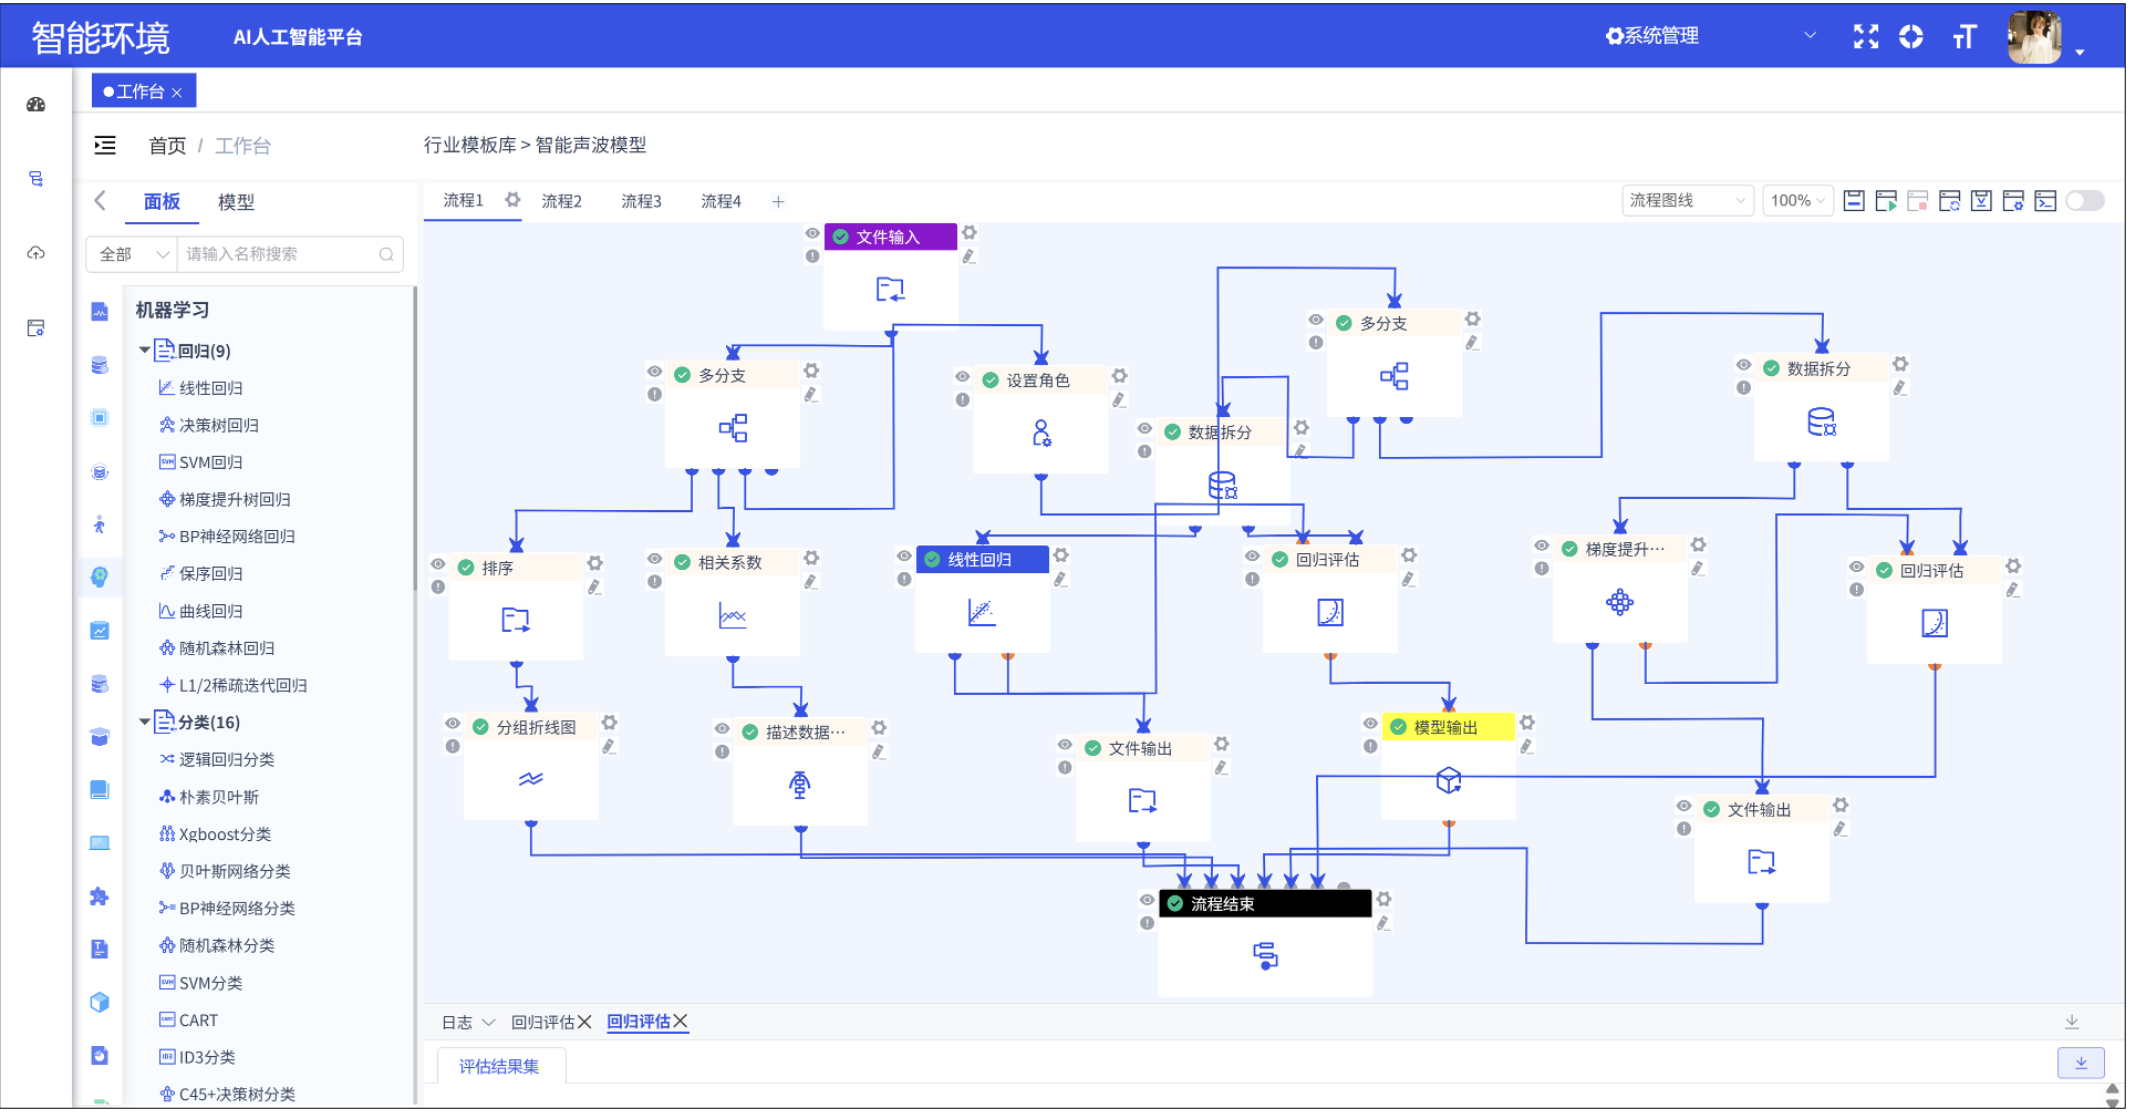Viewport: 2130px width, 1112px height.
Task: Click the dashboard gauge icon in left sidebar
Action: [36, 105]
